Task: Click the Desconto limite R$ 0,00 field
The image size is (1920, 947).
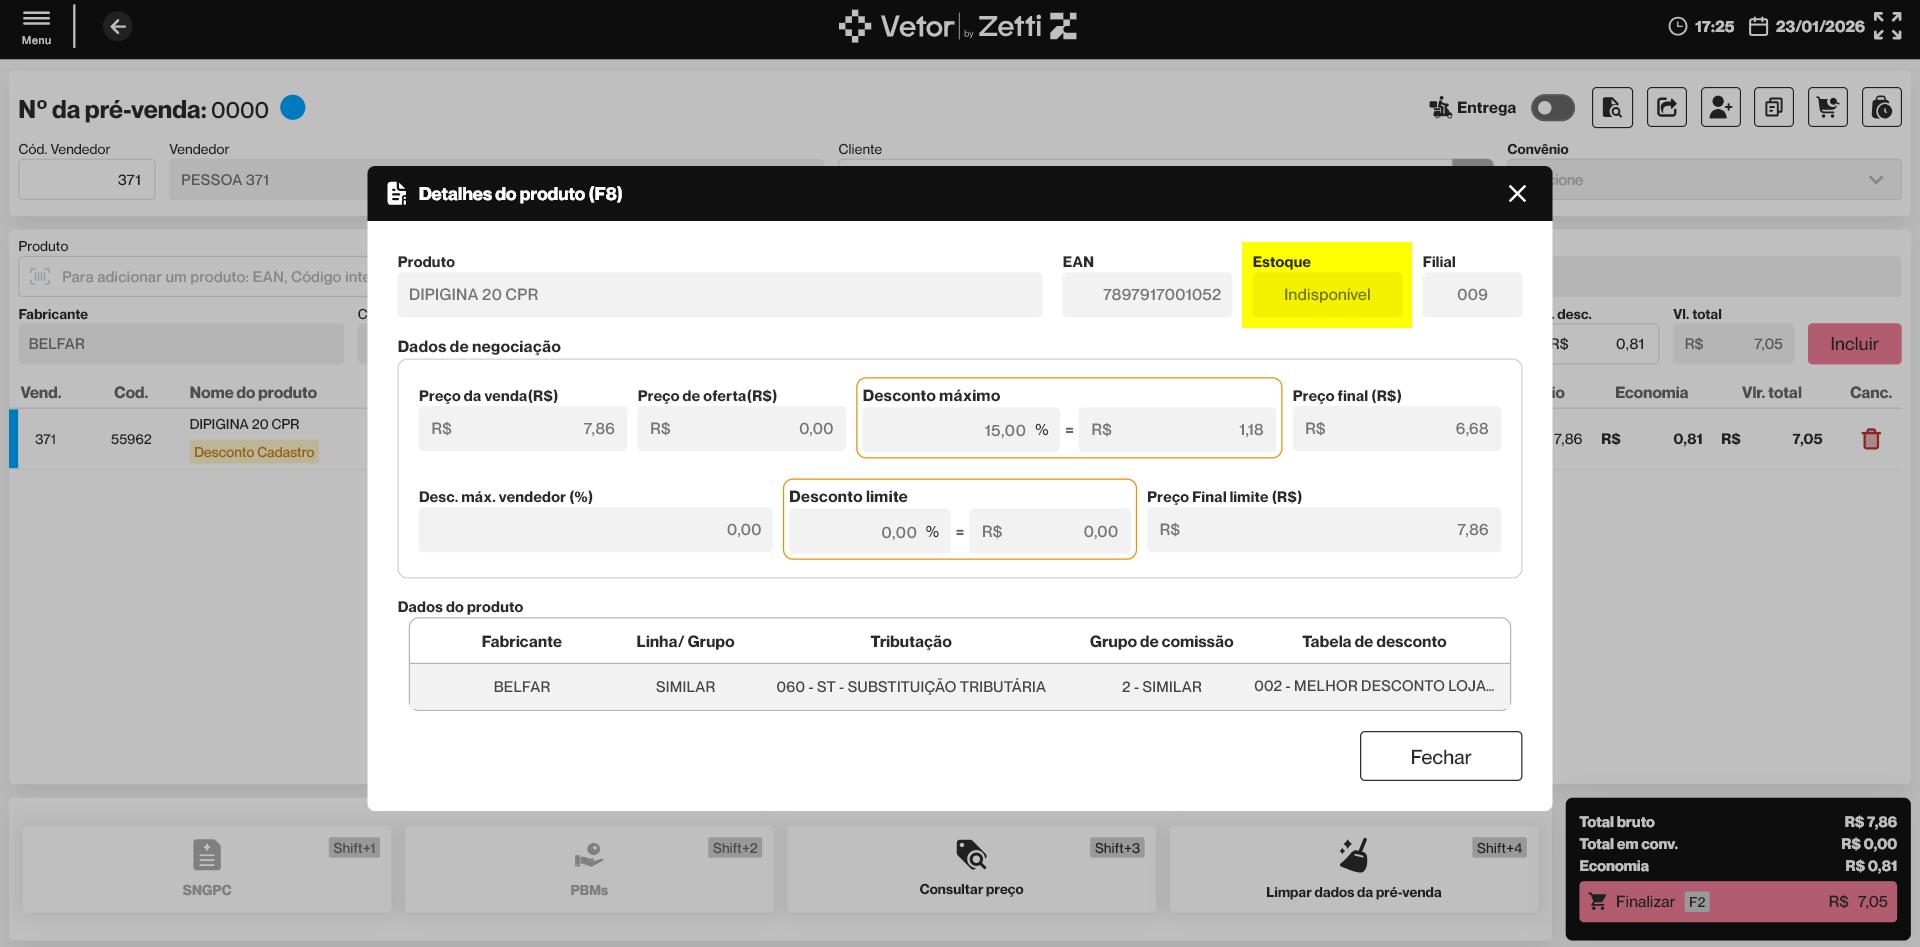Action: 1050,532
